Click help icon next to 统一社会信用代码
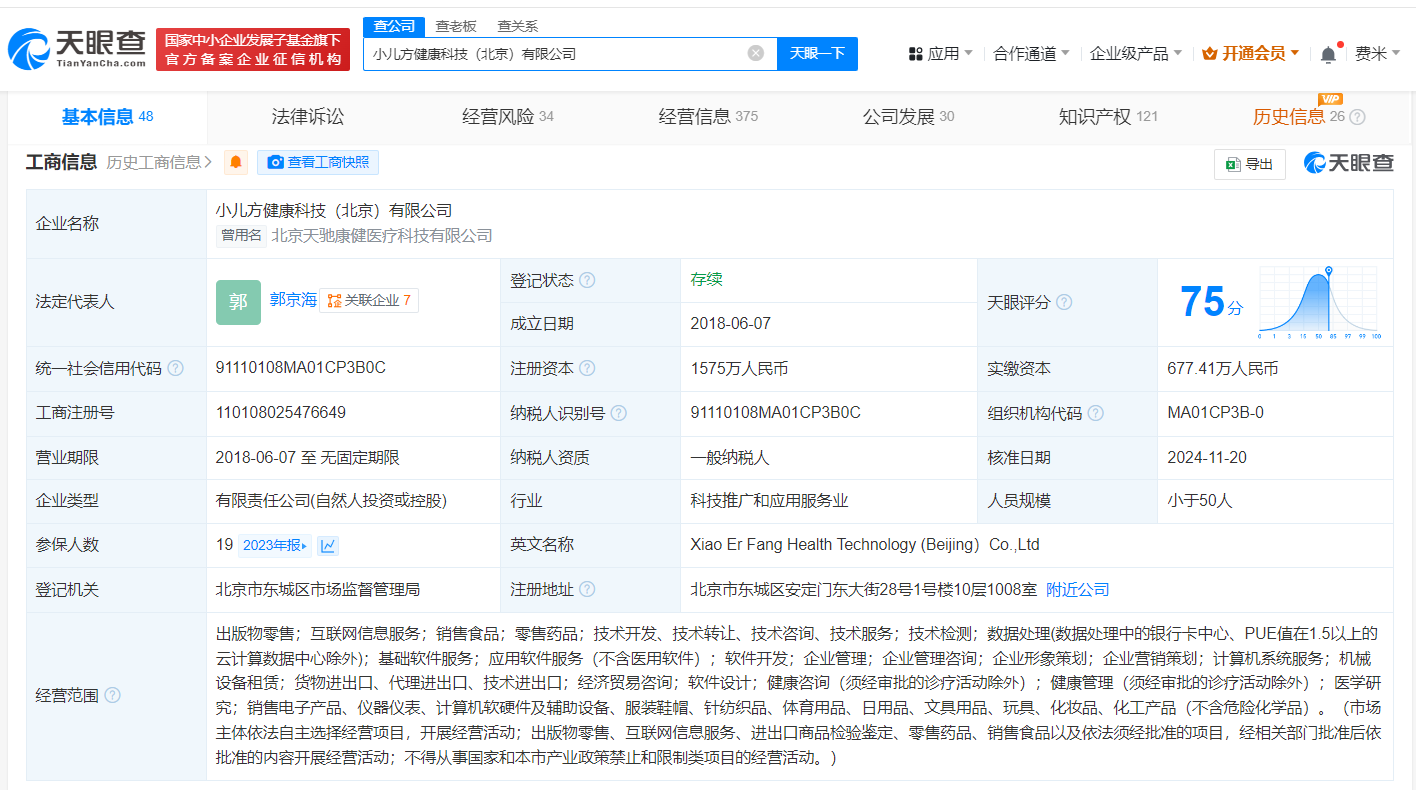1416x790 pixels. click(176, 369)
